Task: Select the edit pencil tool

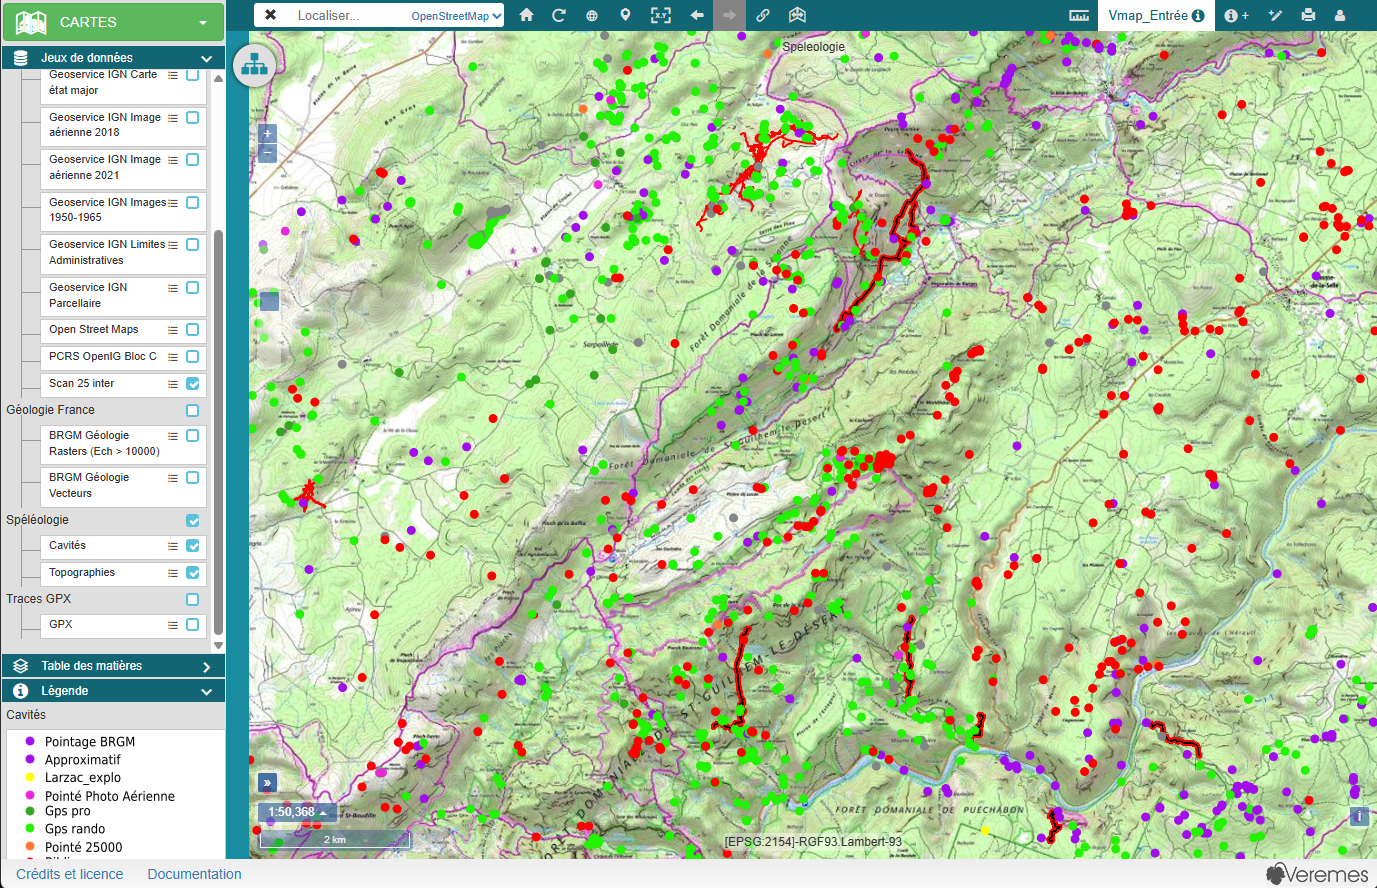Action: [1275, 15]
